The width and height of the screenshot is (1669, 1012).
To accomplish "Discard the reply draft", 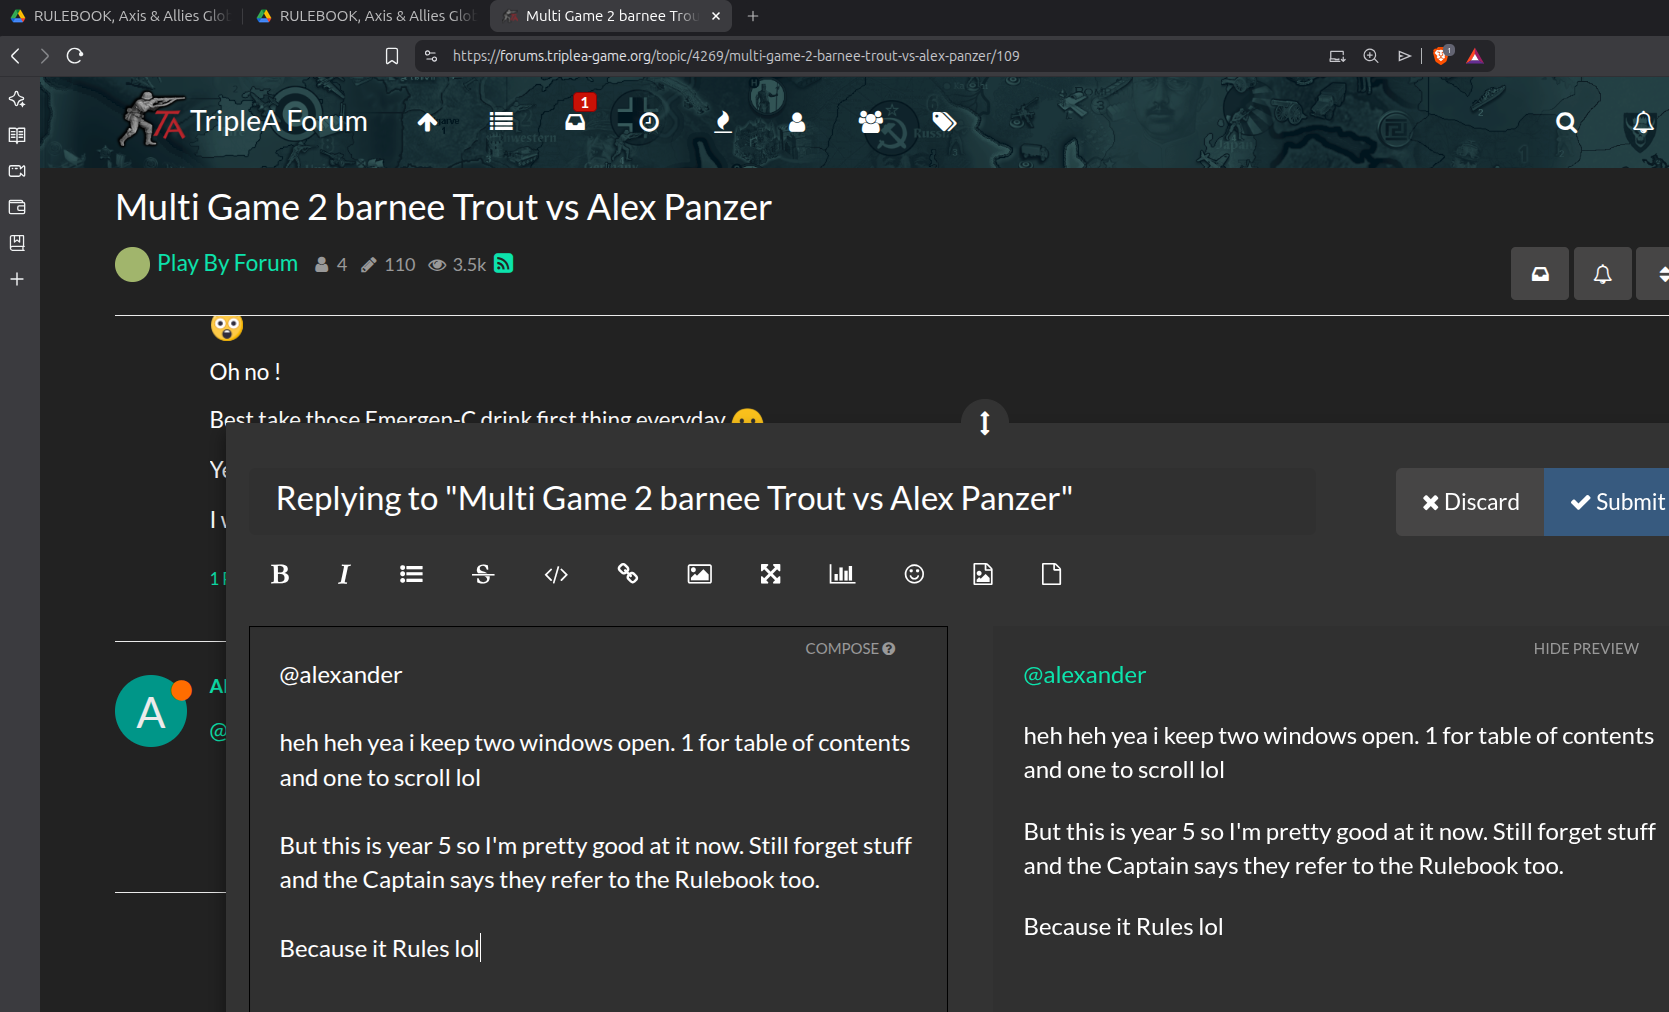I will click(1469, 501).
